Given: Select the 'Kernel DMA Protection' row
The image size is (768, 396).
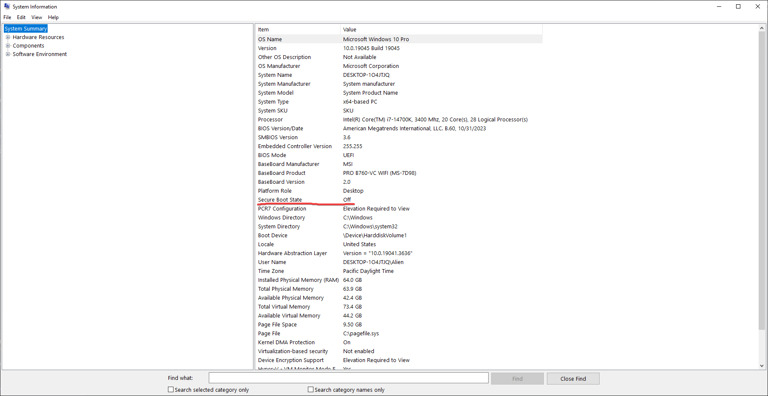Looking at the screenshot, I should [399, 342].
